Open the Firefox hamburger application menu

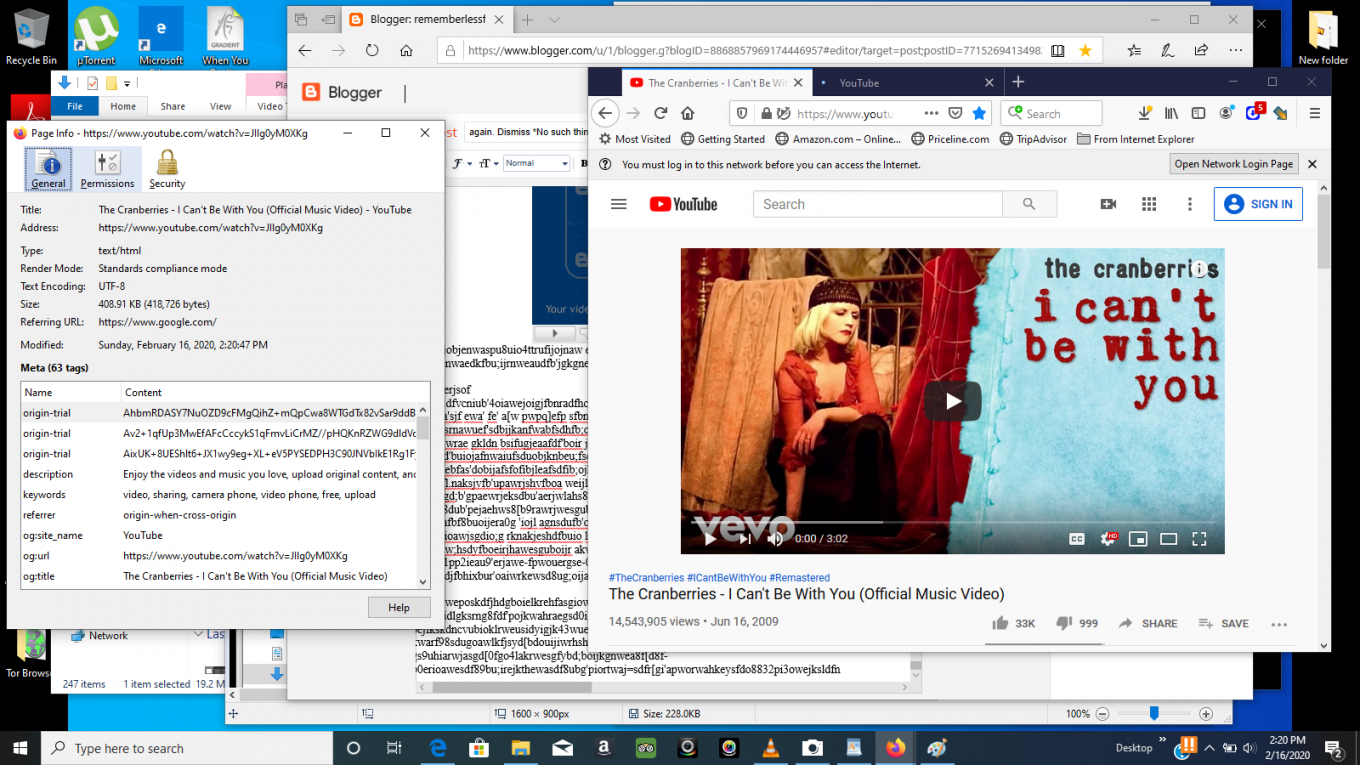(1315, 113)
